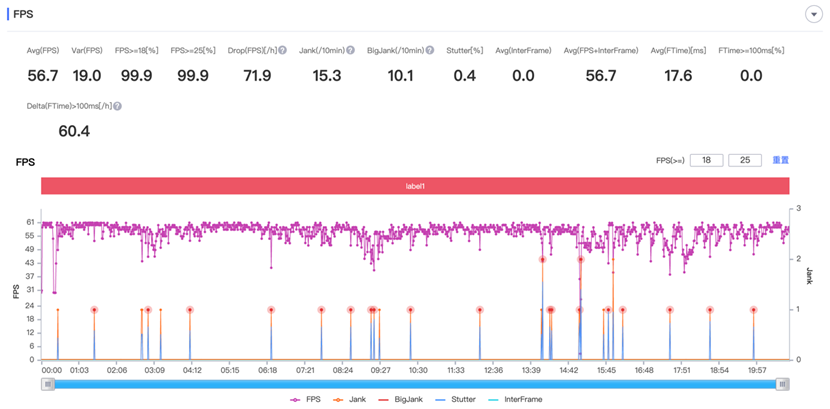Image resolution: width=830 pixels, height=409 pixels.
Task: Click the last red jank marker on the chart
Action: [x=753, y=310]
